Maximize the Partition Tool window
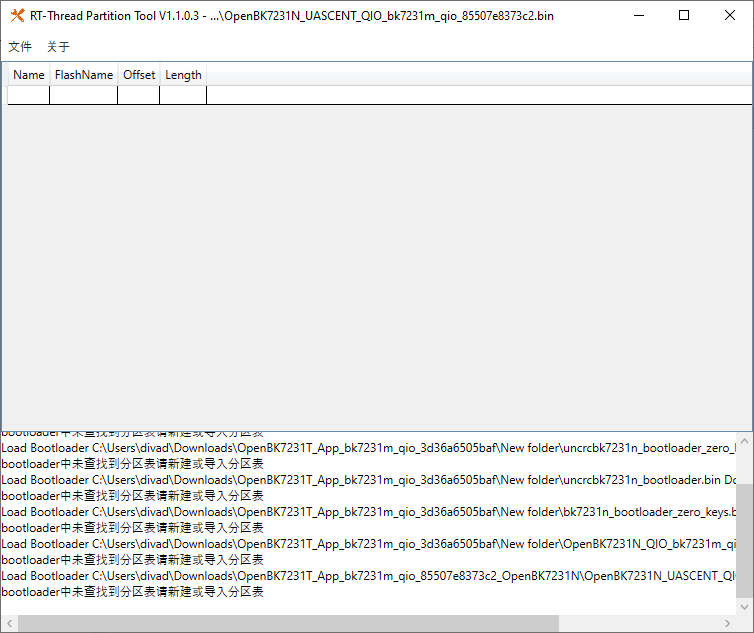Viewport: 754px width, 633px height. point(684,15)
